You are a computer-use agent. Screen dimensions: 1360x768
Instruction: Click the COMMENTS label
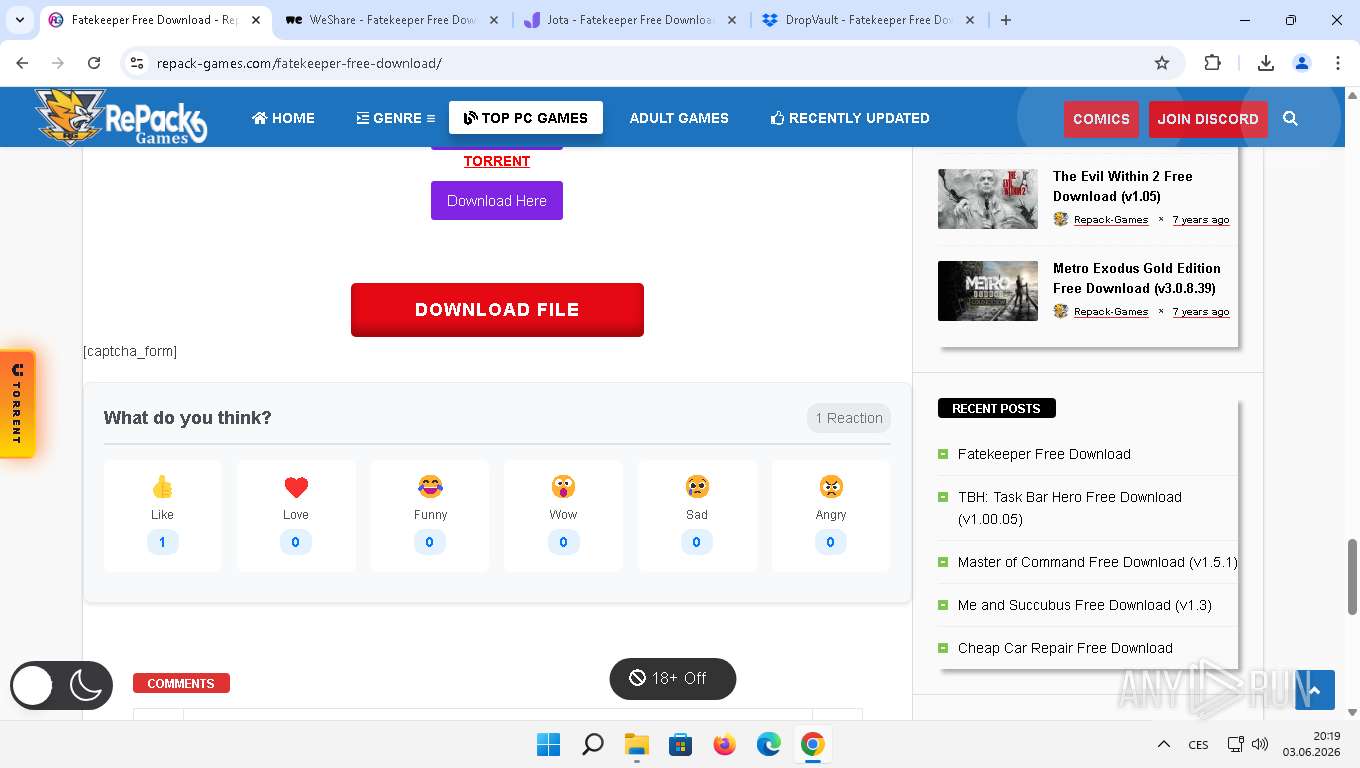(181, 684)
